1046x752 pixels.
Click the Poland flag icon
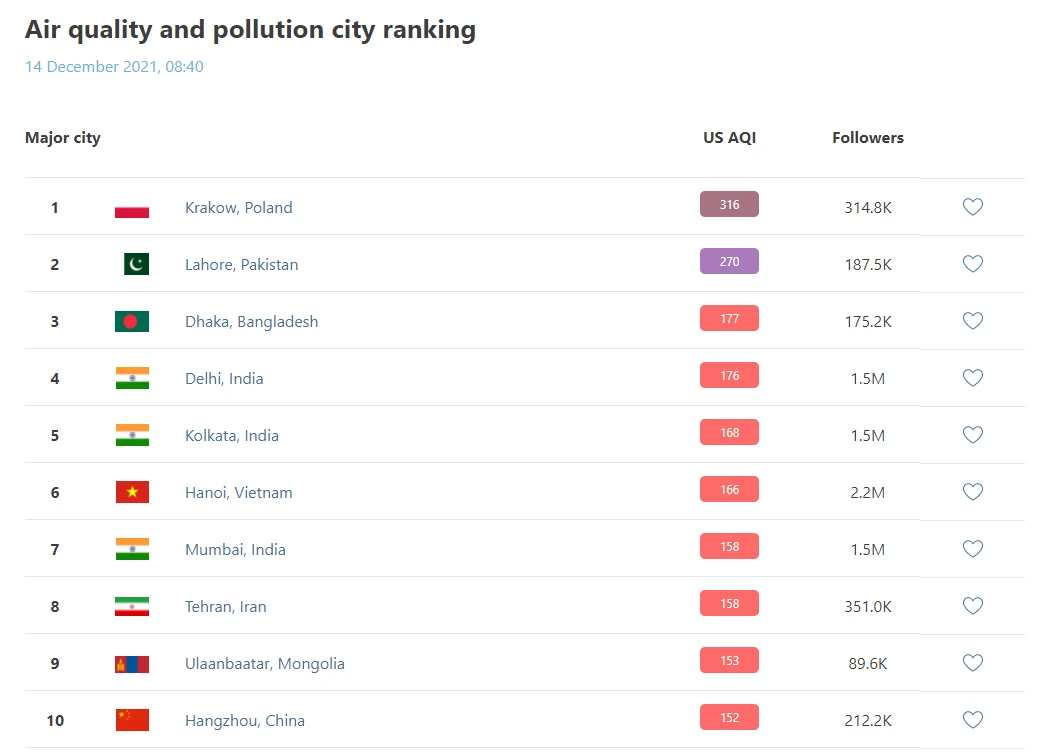click(x=132, y=208)
